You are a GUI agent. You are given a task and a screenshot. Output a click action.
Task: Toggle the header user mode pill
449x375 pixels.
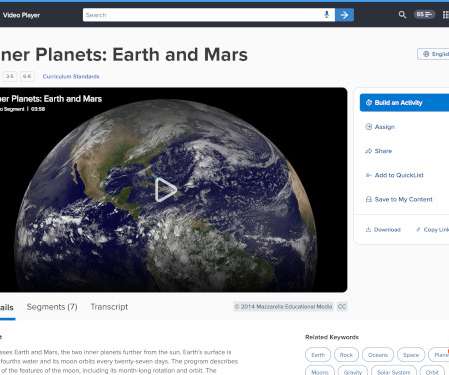tap(424, 15)
